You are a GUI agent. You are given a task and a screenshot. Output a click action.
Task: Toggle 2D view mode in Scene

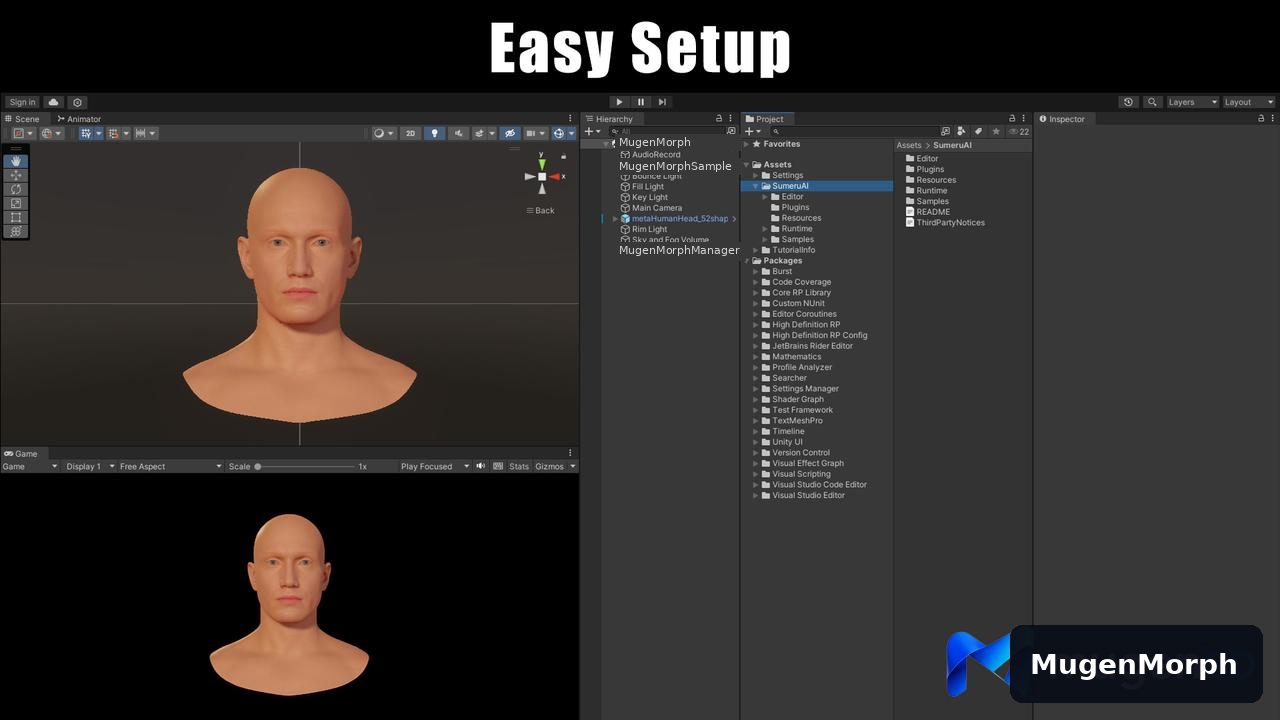coord(410,133)
